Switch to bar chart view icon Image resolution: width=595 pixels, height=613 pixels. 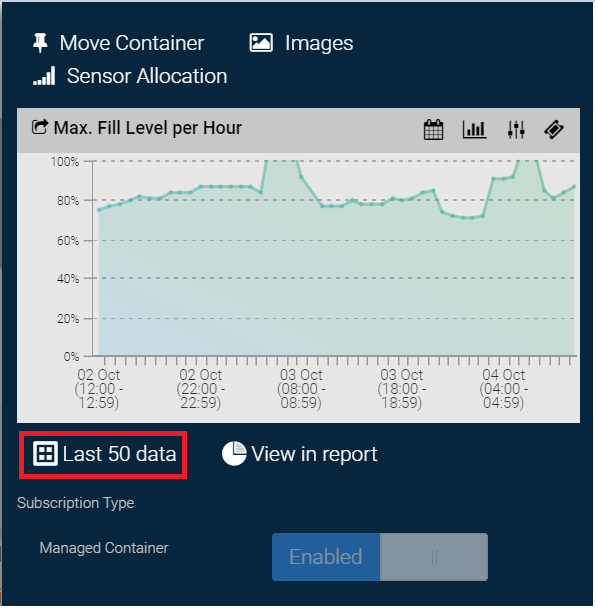click(474, 129)
